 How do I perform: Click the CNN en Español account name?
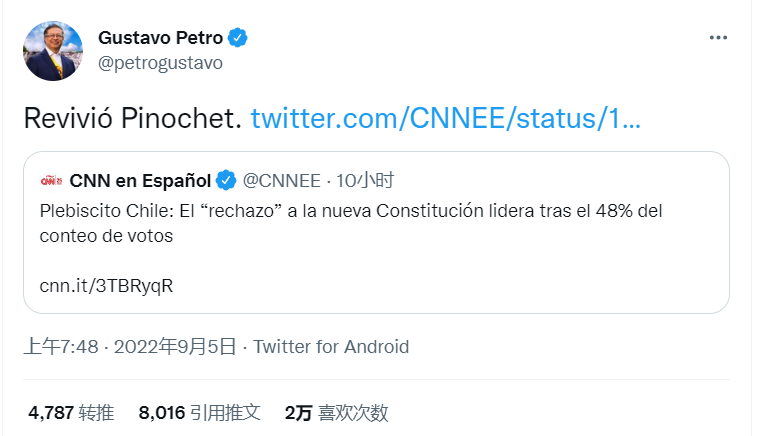(x=140, y=181)
